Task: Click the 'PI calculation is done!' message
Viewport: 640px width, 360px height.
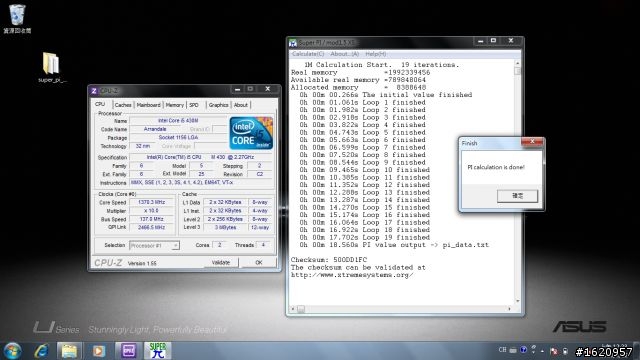Action: pyautogui.click(x=496, y=167)
